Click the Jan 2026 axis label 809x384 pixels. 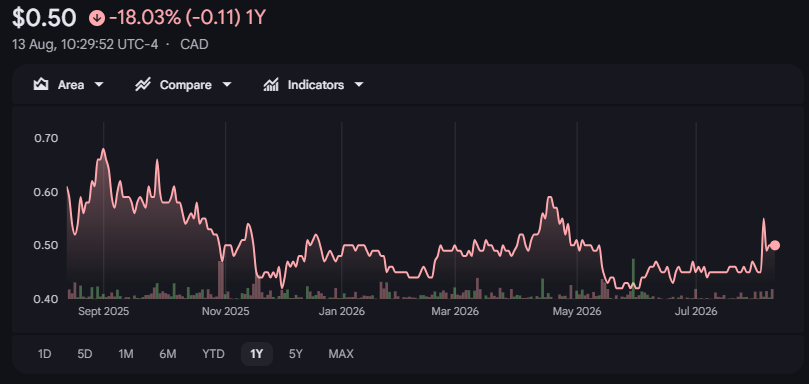[342, 312]
